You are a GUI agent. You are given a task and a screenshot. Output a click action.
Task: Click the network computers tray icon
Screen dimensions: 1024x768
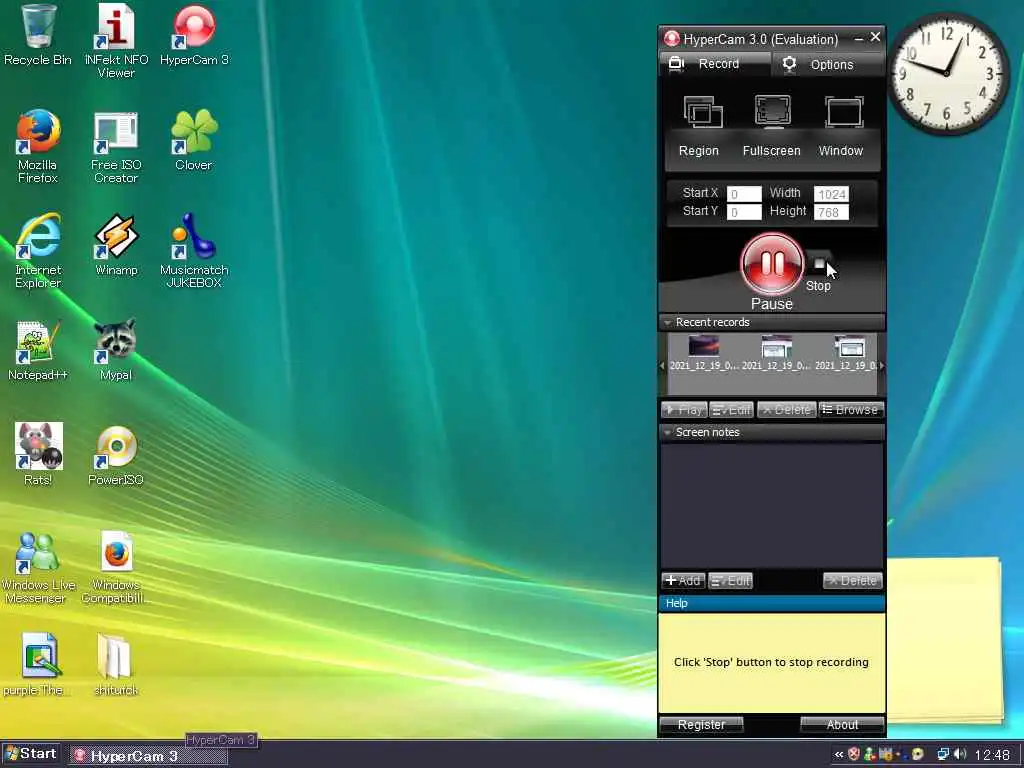943,755
